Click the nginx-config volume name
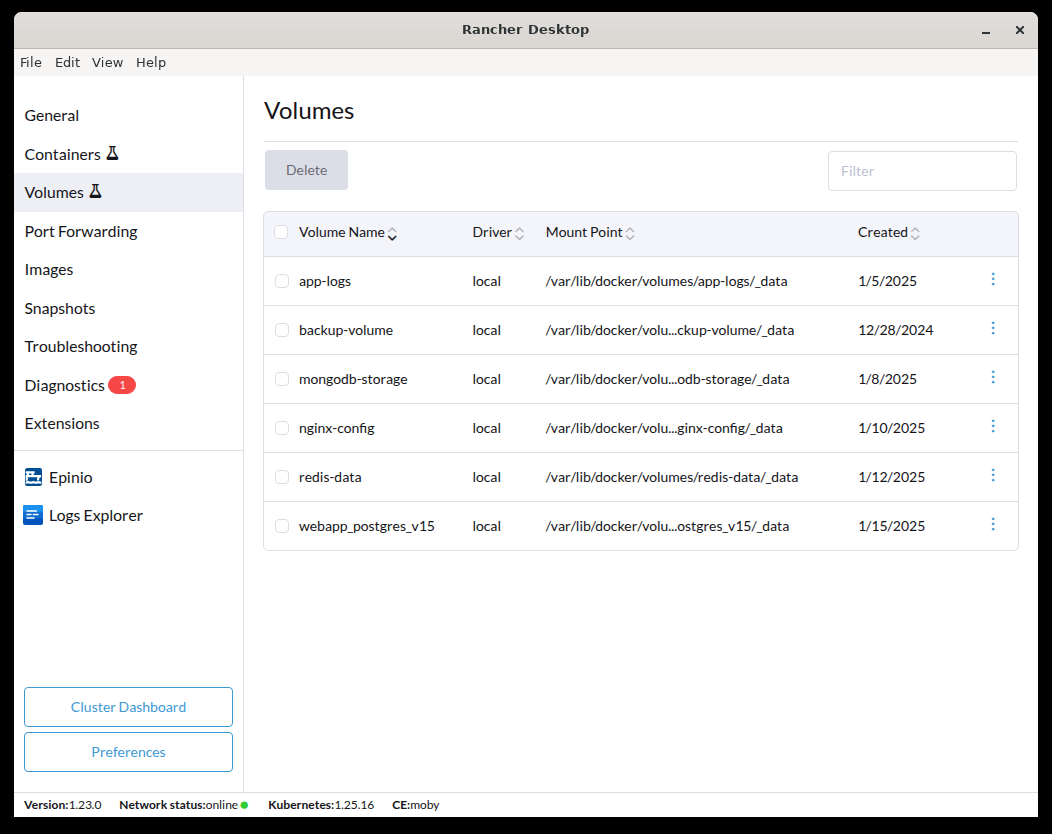The height and width of the screenshot is (834, 1052). 336,428
